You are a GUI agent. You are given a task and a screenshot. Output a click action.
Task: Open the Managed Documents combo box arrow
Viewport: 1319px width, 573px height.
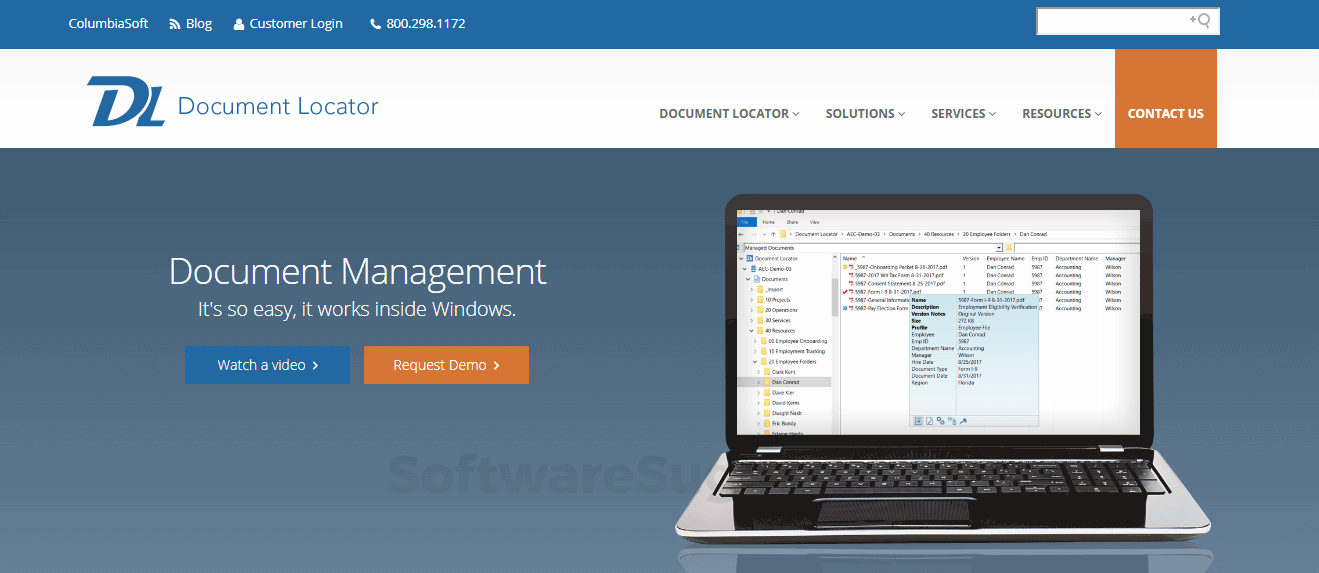[x=998, y=247]
